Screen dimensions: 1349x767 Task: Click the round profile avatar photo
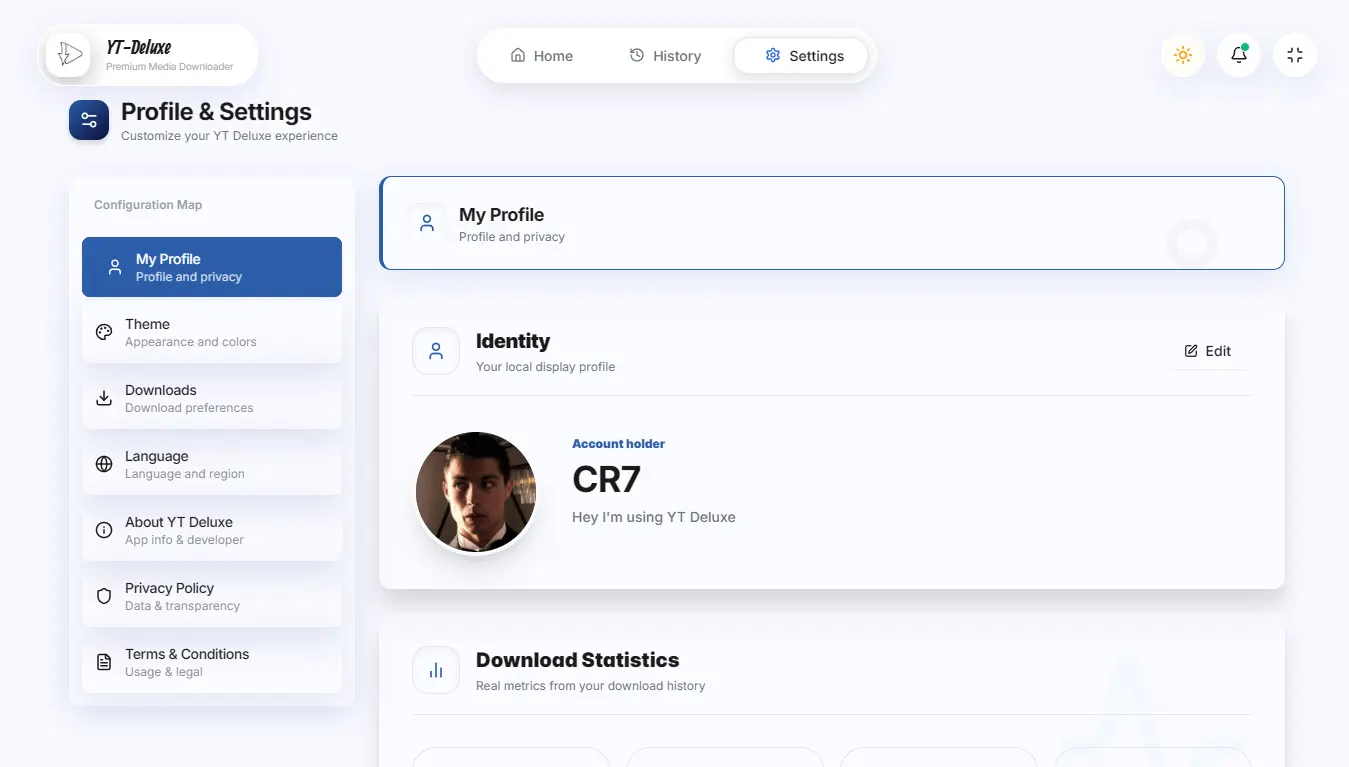(476, 492)
